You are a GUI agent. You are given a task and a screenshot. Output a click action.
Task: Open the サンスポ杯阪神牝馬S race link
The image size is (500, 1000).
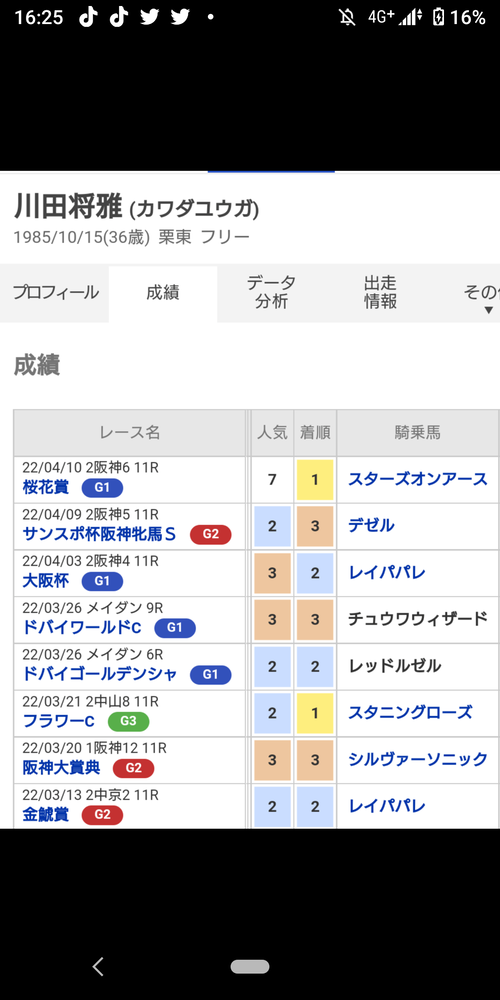coord(99,534)
